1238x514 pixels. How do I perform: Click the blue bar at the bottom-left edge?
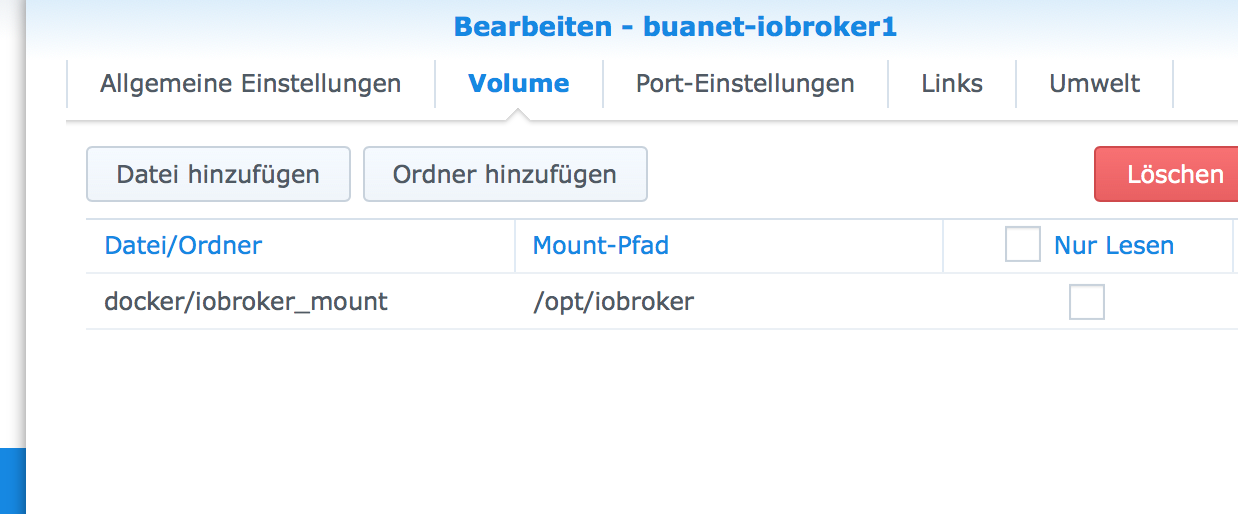coord(12,480)
